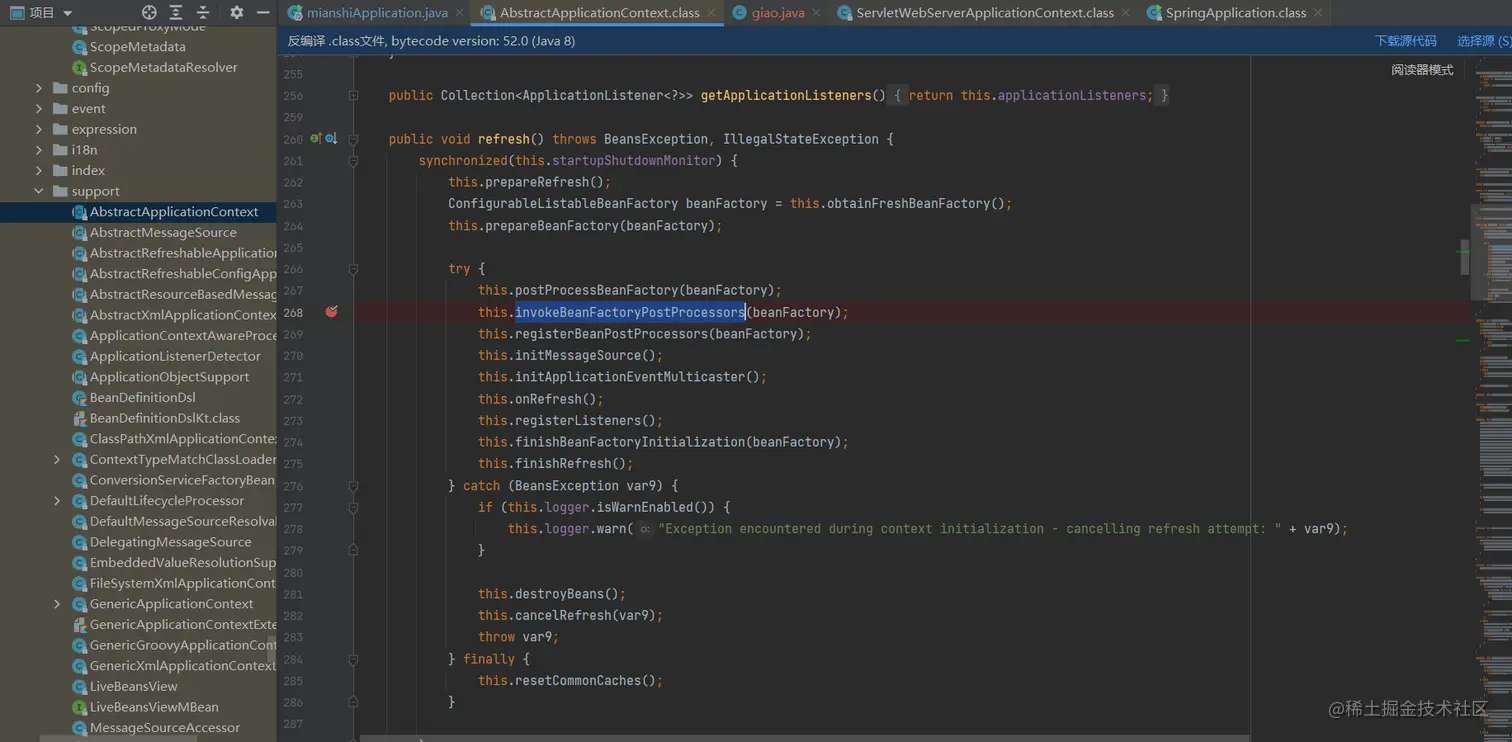Open project panel gear settings
This screenshot has width=1512, height=742.
point(236,12)
